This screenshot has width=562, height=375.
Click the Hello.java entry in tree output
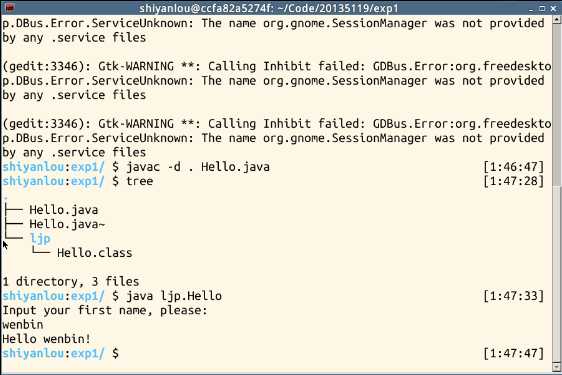64,210
